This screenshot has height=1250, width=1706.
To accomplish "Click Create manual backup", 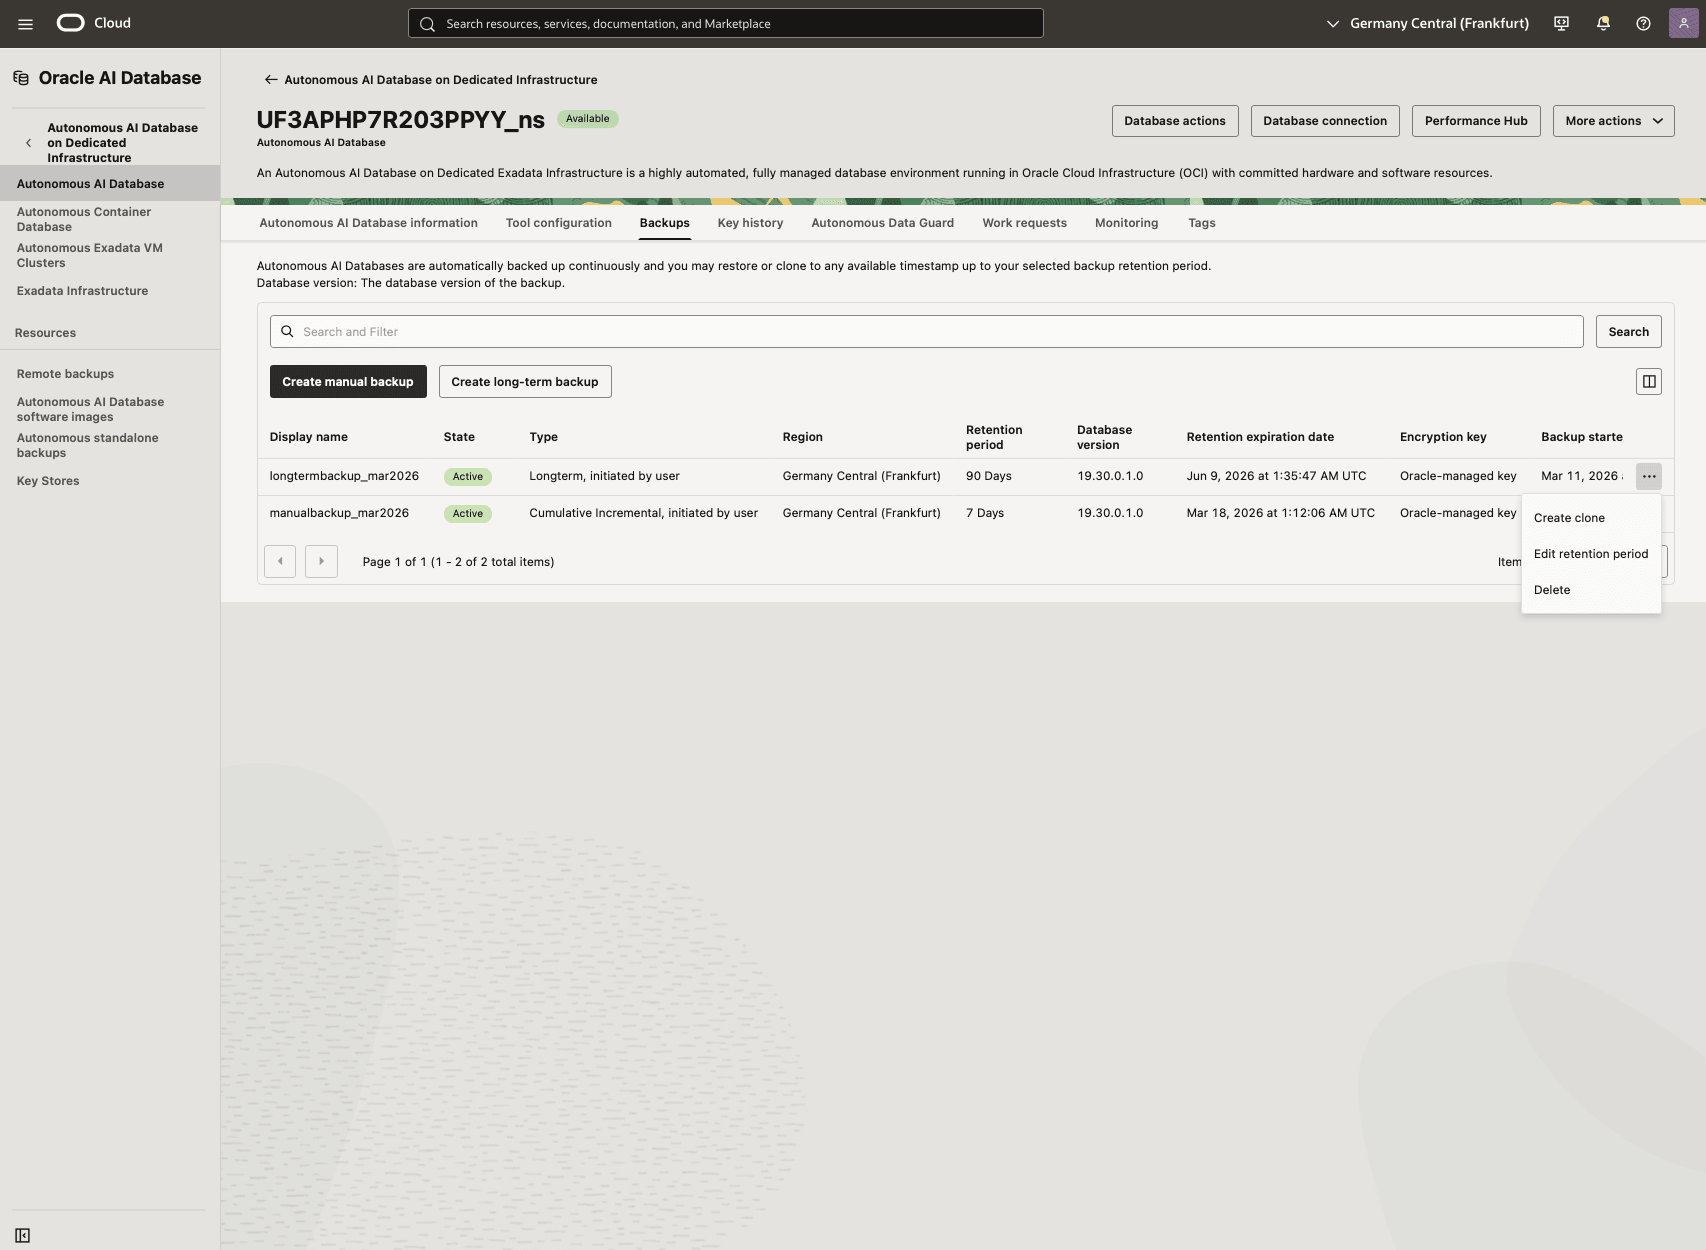I will pyautogui.click(x=348, y=381).
